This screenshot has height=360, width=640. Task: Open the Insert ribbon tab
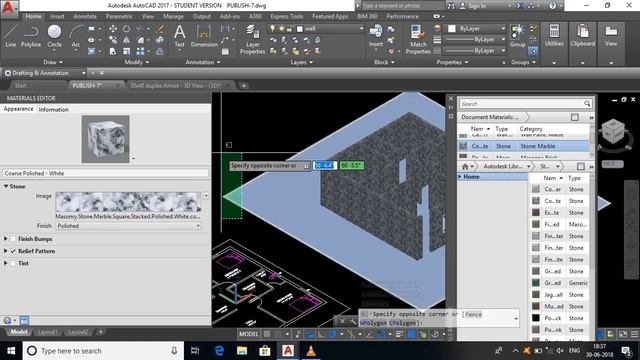(57, 16)
